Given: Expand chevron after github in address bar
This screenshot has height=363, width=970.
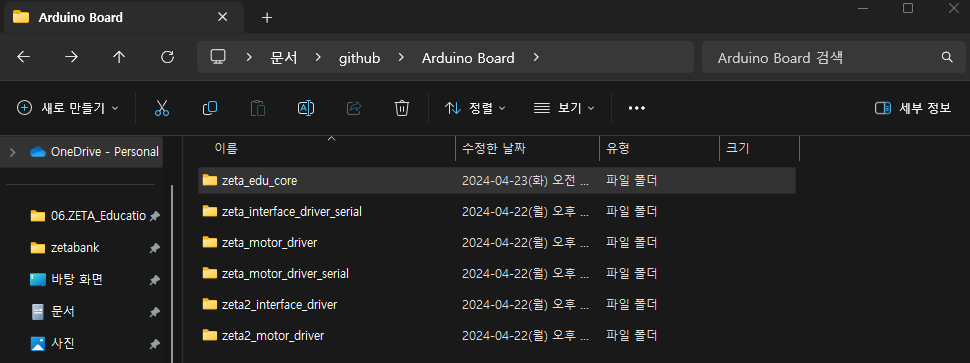Looking at the screenshot, I should 401,58.
